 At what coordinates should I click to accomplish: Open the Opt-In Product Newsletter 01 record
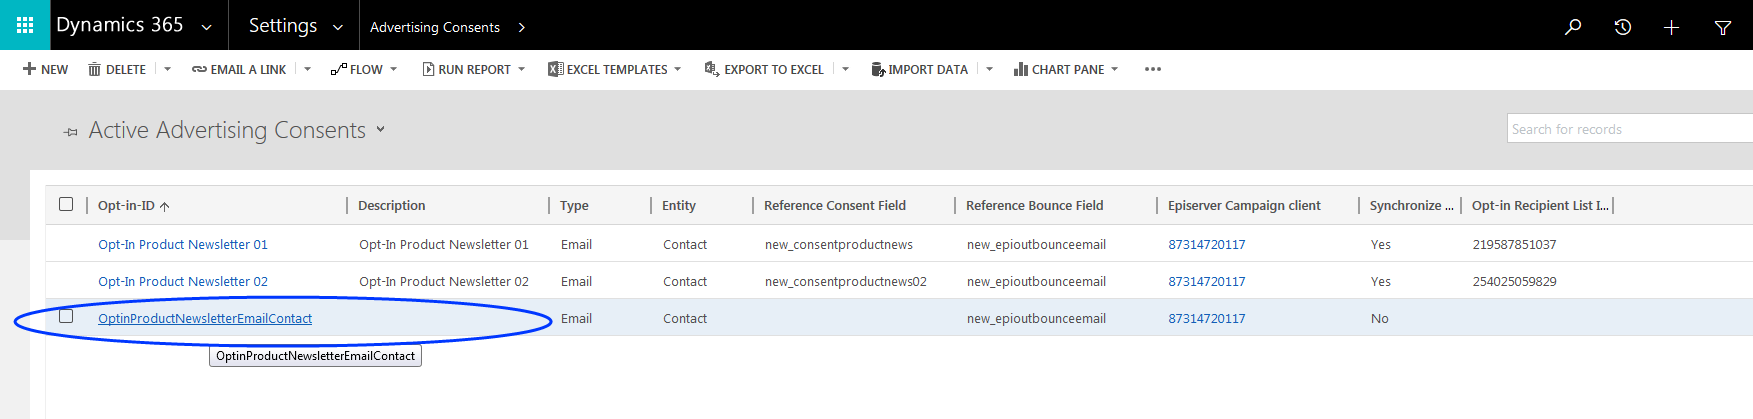click(183, 244)
